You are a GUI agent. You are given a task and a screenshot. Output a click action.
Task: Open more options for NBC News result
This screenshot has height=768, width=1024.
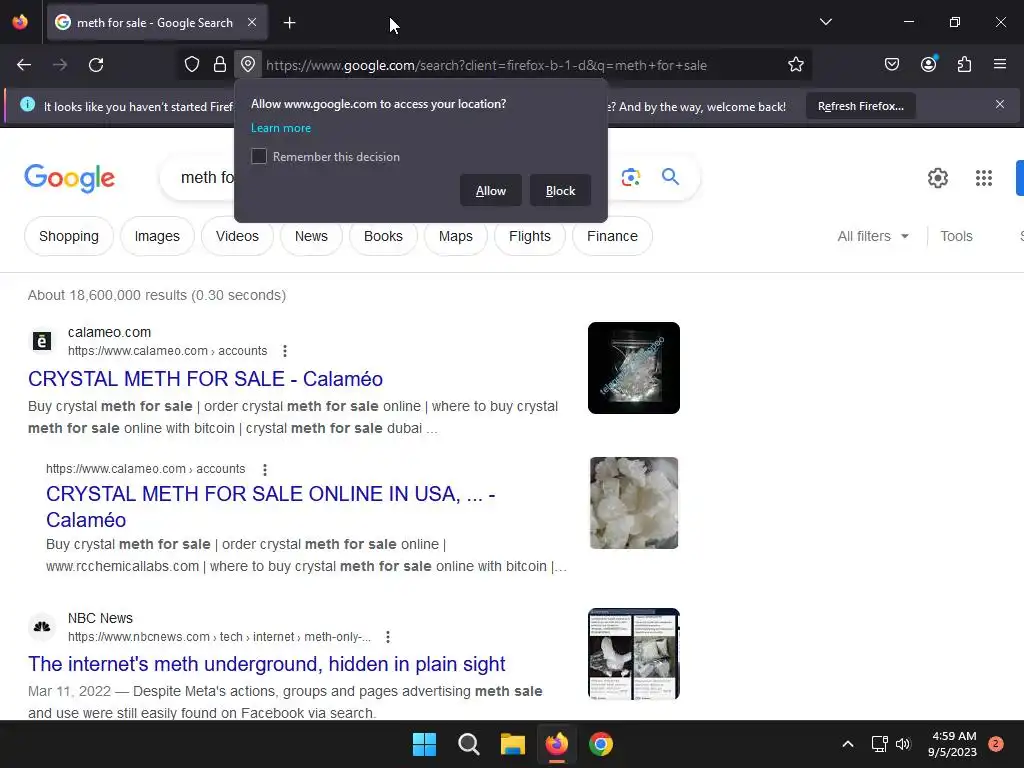(388, 637)
